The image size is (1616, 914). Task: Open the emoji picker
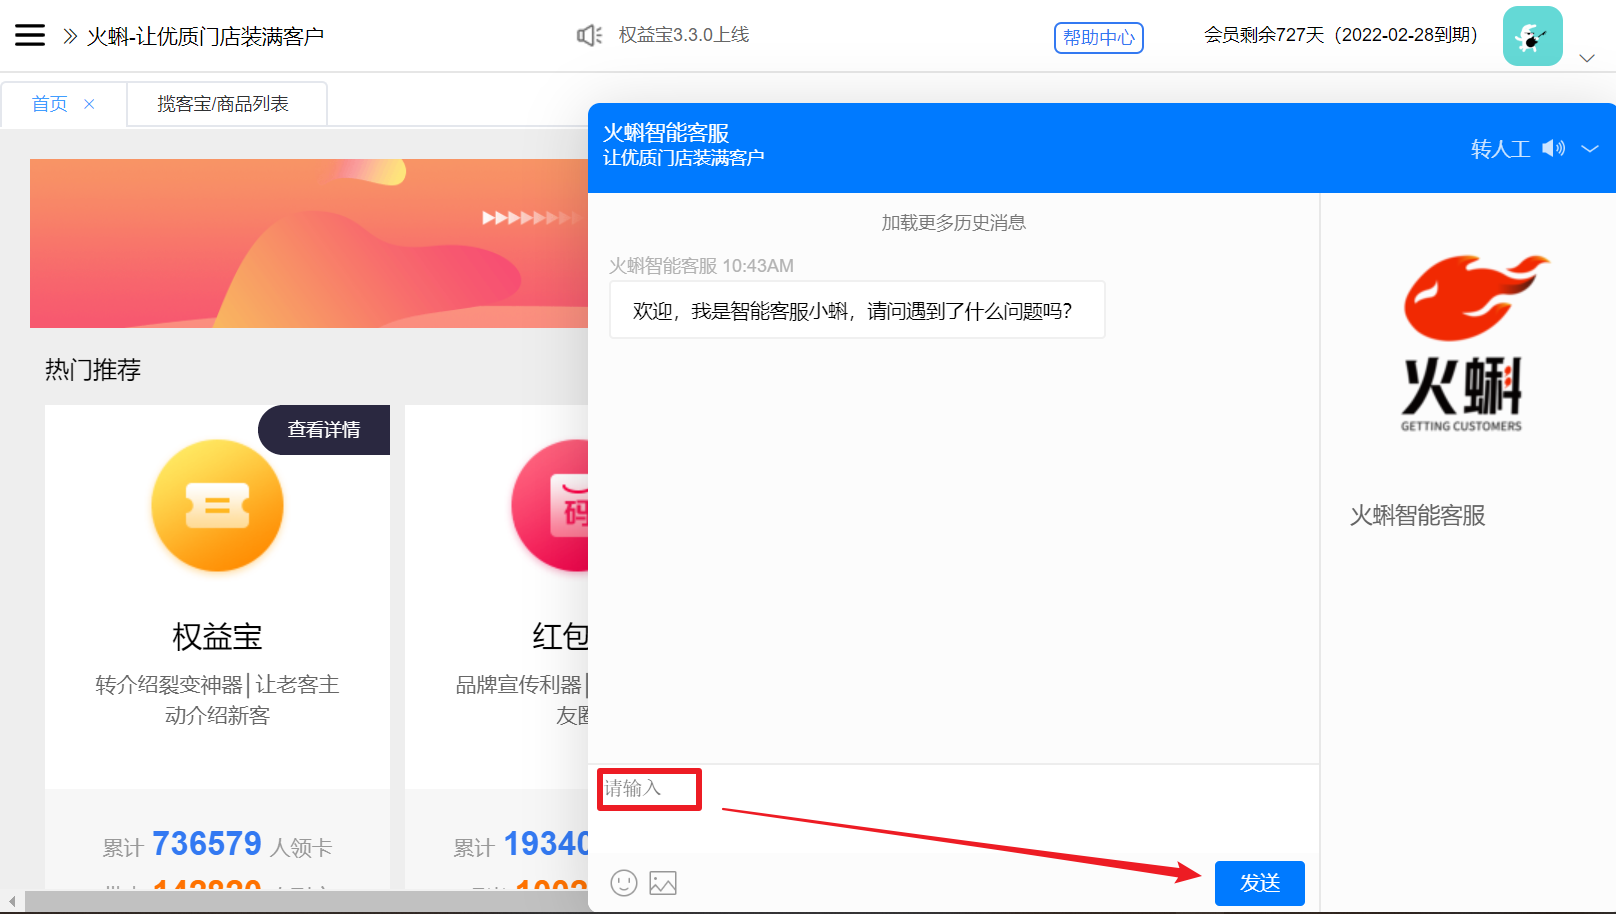coord(624,883)
